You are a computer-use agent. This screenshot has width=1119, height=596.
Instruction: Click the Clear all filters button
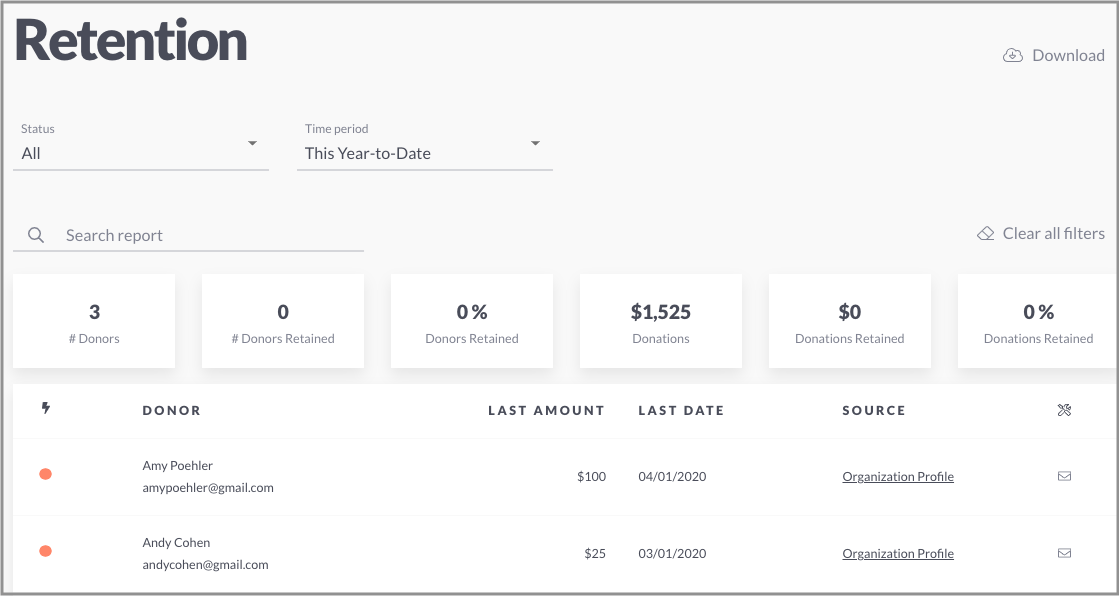click(x=1041, y=233)
